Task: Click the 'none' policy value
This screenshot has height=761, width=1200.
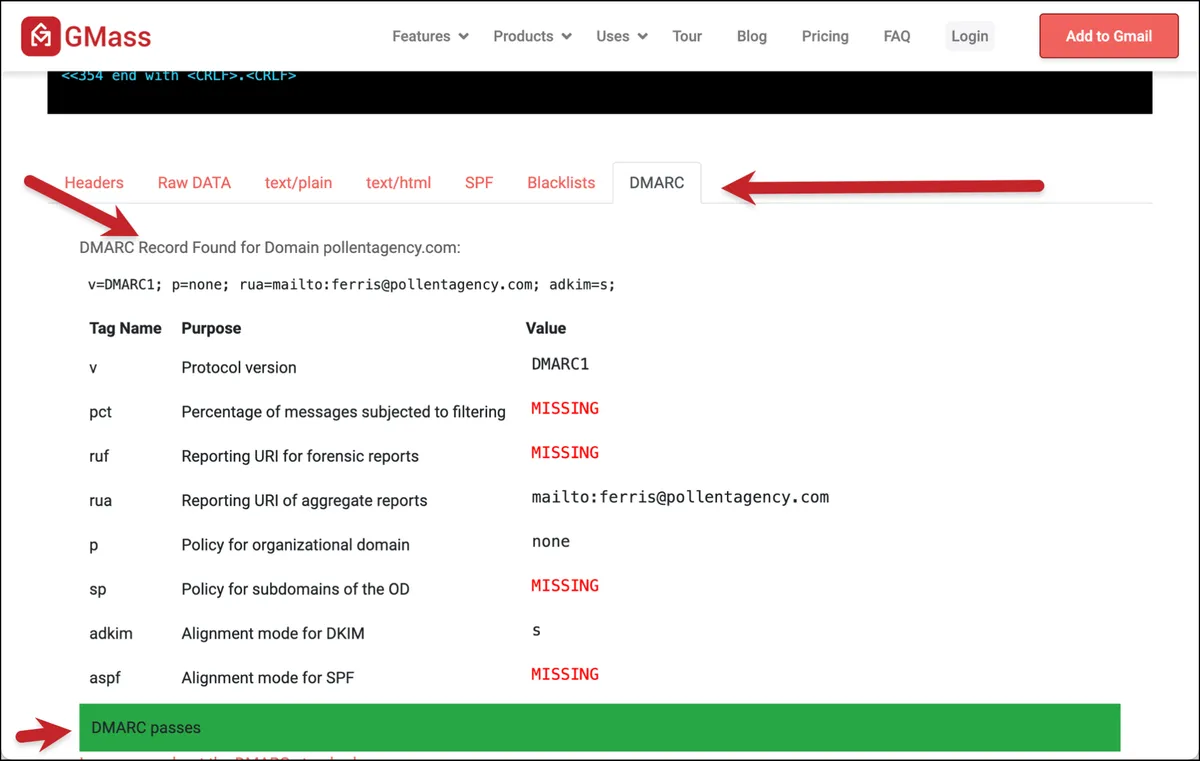Action: (x=551, y=542)
